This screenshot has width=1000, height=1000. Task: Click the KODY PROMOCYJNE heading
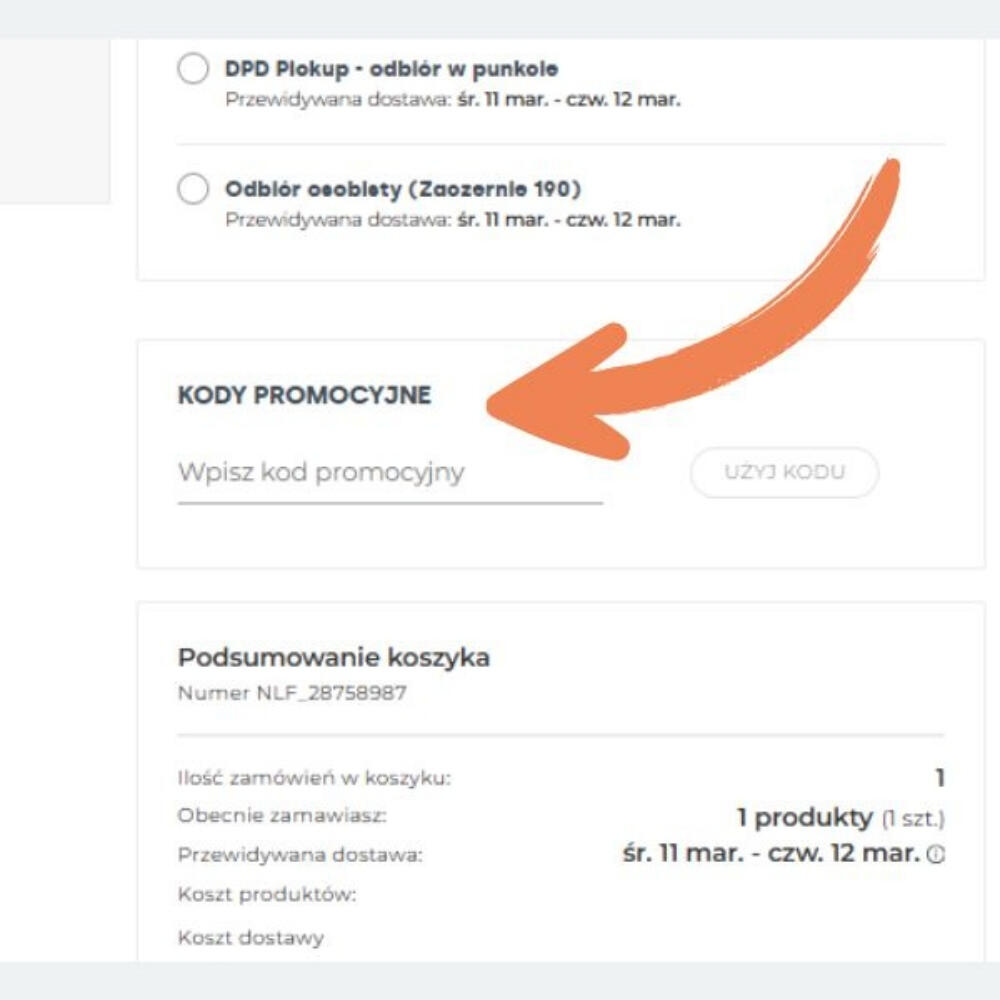point(304,395)
